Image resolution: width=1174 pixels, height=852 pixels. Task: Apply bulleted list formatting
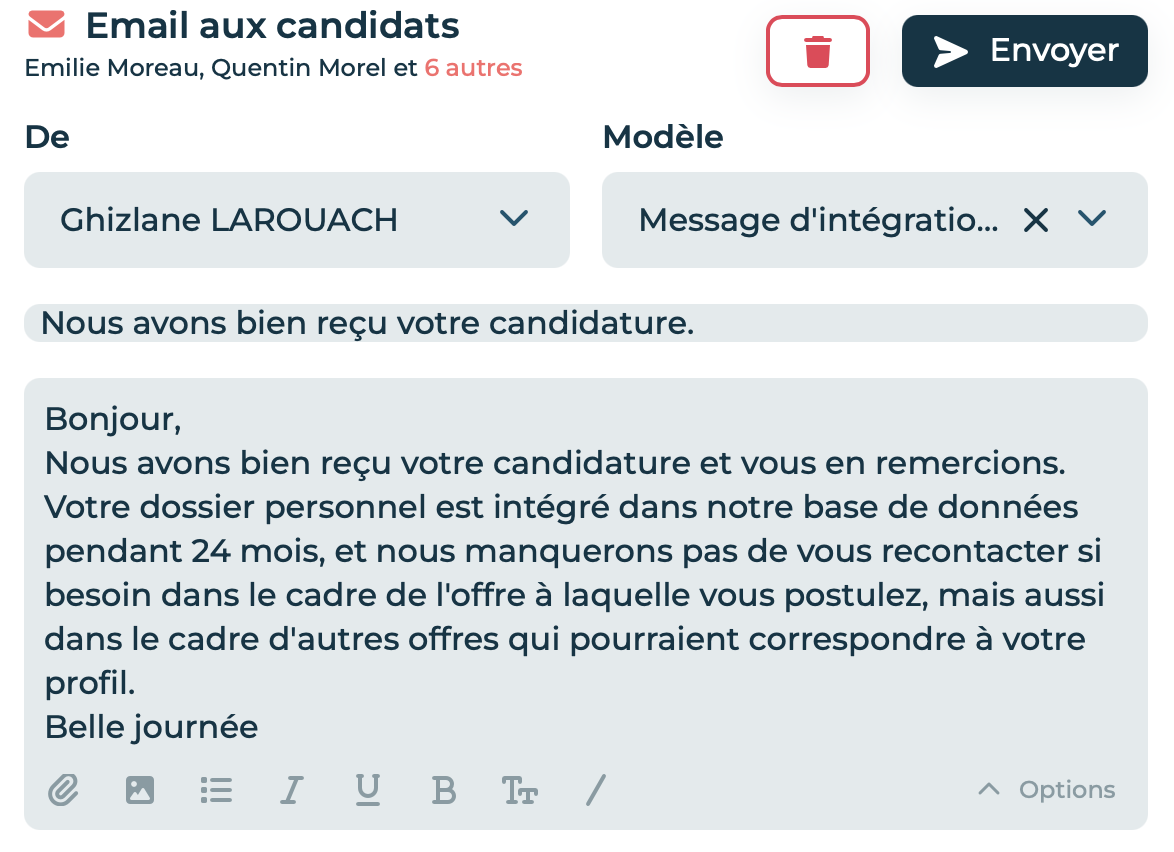click(x=216, y=790)
